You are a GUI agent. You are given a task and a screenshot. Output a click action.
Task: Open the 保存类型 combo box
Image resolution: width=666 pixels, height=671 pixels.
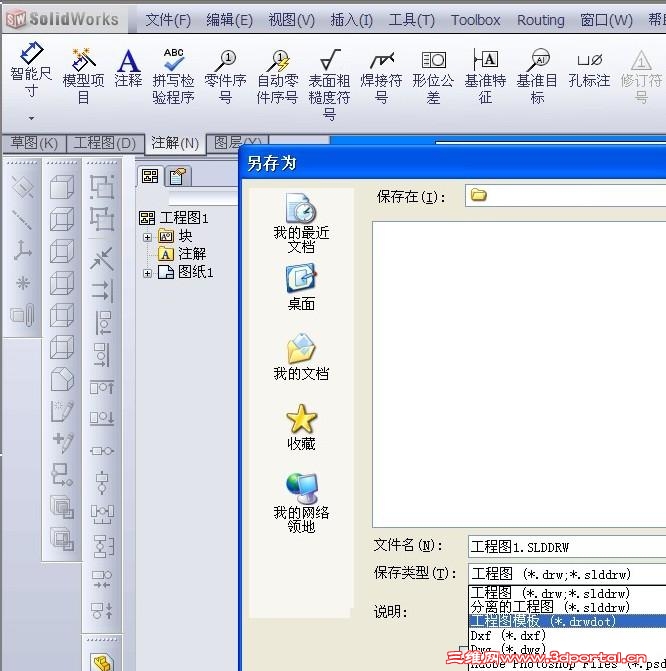click(x=567, y=574)
